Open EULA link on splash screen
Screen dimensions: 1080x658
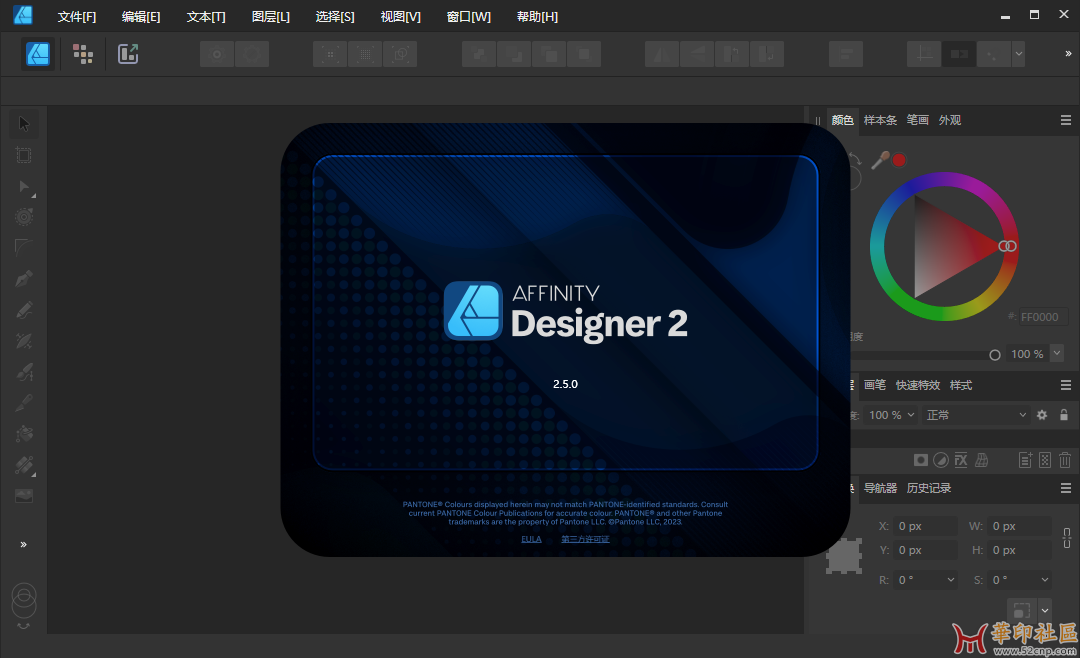tap(531, 539)
